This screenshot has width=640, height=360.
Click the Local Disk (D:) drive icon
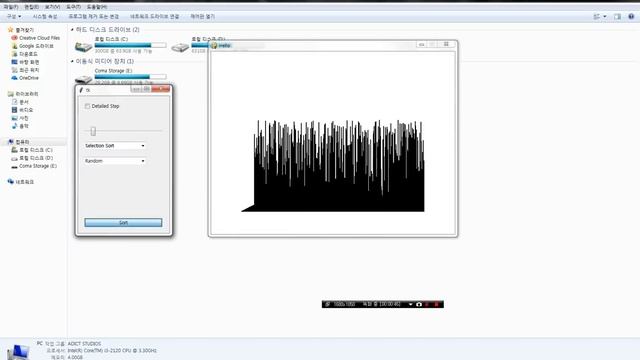180,47
